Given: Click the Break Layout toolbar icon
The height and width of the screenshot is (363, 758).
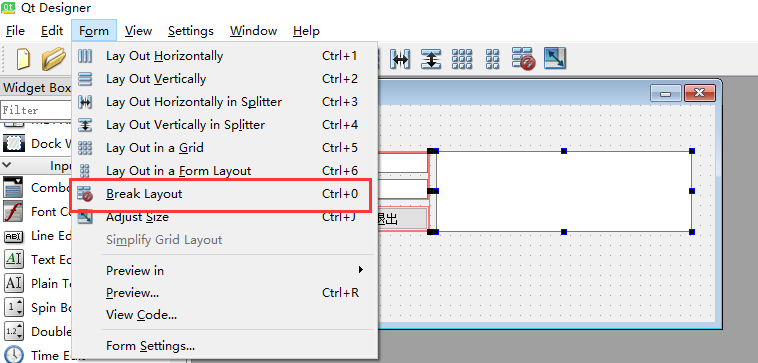Looking at the screenshot, I should pyautogui.click(x=524, y=59).
